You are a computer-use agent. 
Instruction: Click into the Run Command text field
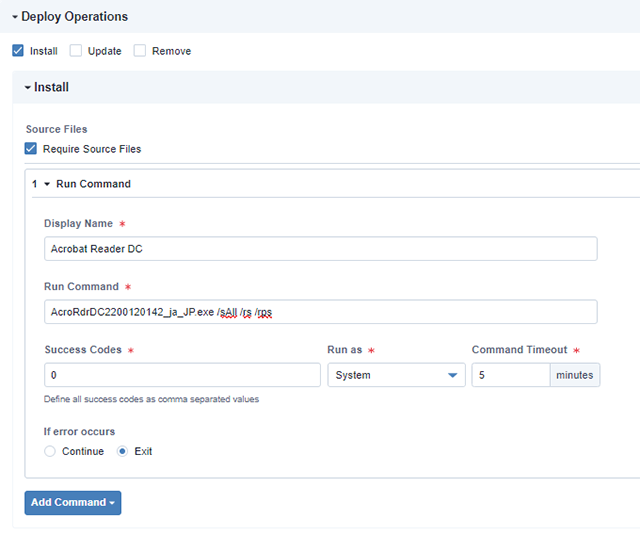(320, 312)
